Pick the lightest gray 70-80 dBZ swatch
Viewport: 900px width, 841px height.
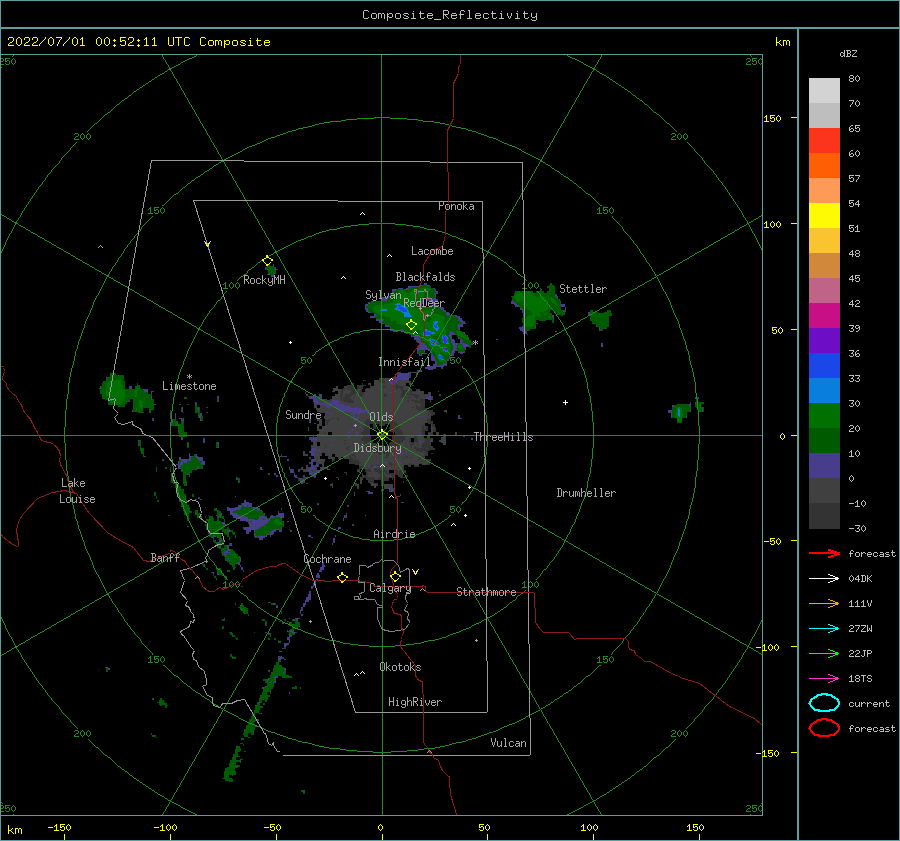coord(824,90)
